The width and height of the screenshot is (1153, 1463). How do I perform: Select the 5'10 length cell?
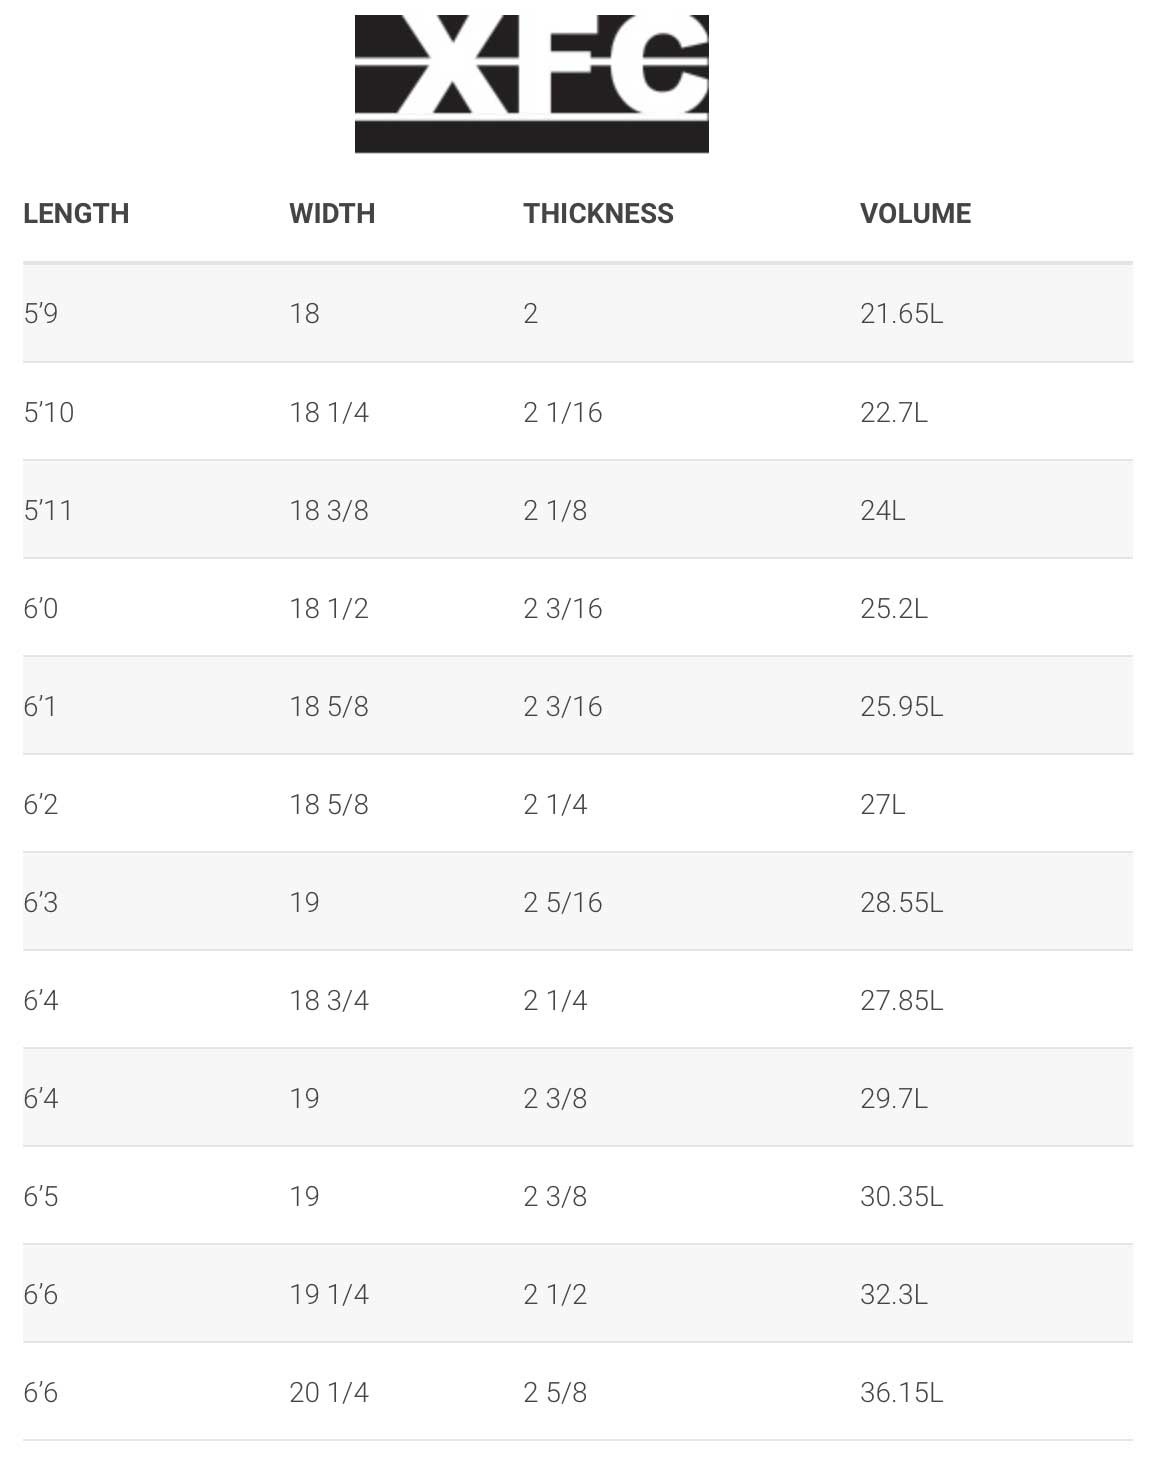(x=49, y=412)
